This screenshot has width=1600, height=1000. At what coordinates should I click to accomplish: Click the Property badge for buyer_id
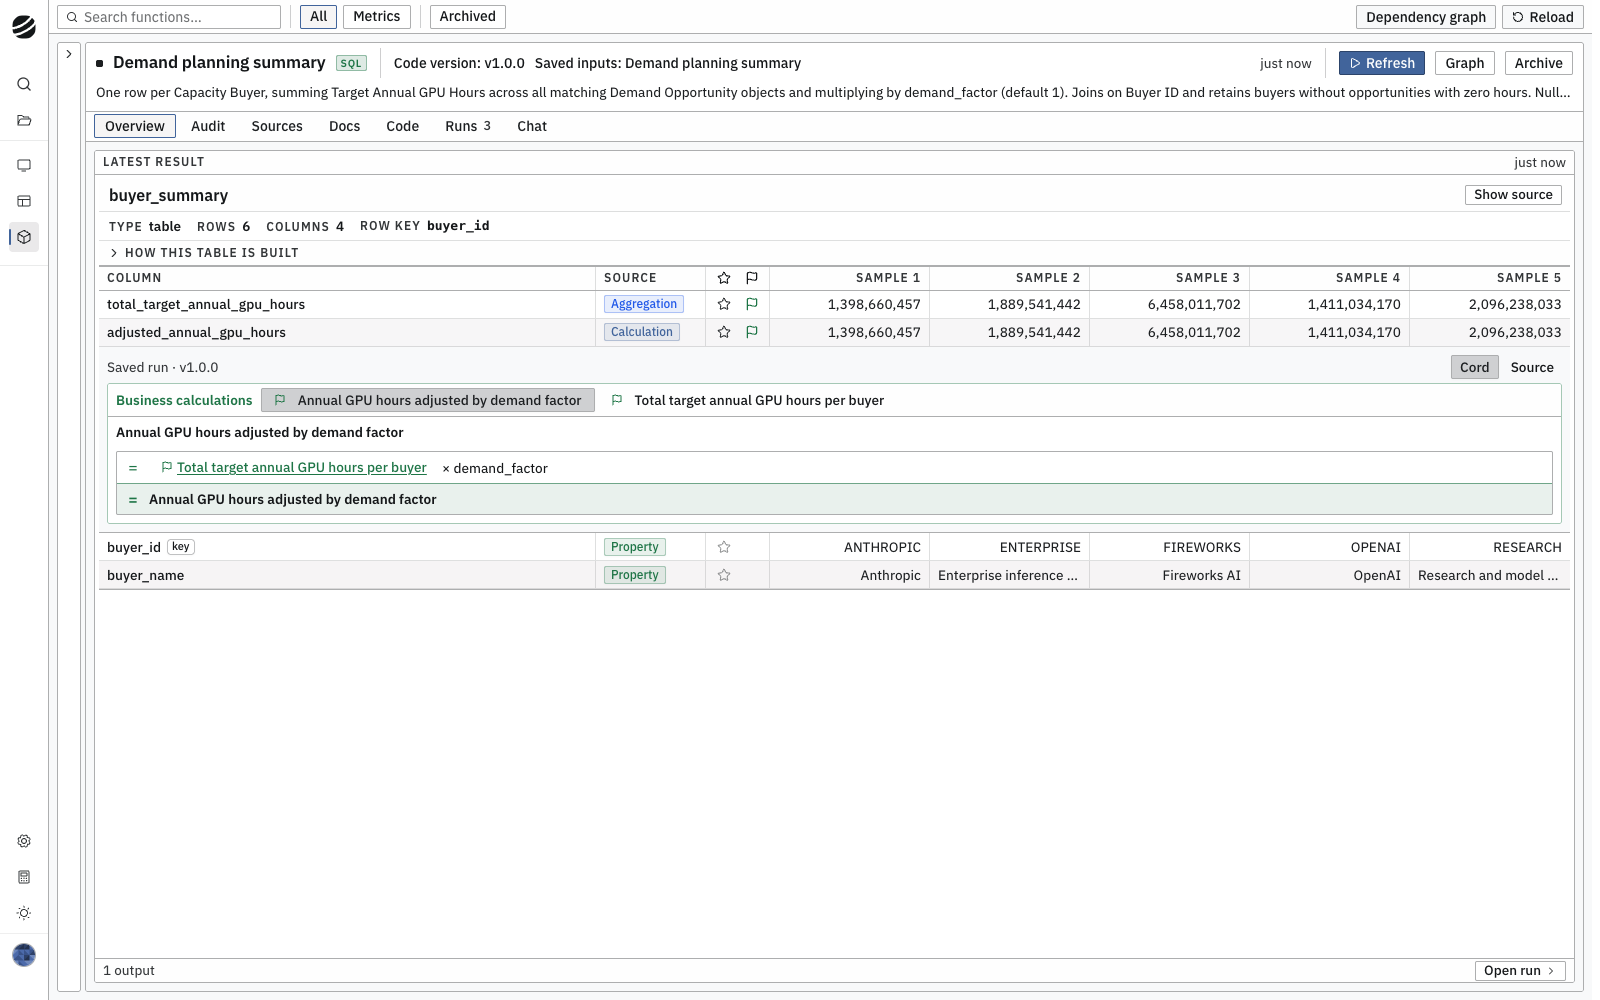coord(635,547)
